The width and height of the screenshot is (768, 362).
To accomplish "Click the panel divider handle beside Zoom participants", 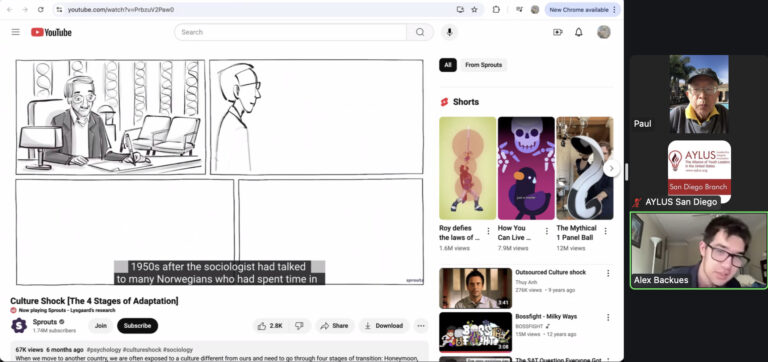I will [626, 171].
